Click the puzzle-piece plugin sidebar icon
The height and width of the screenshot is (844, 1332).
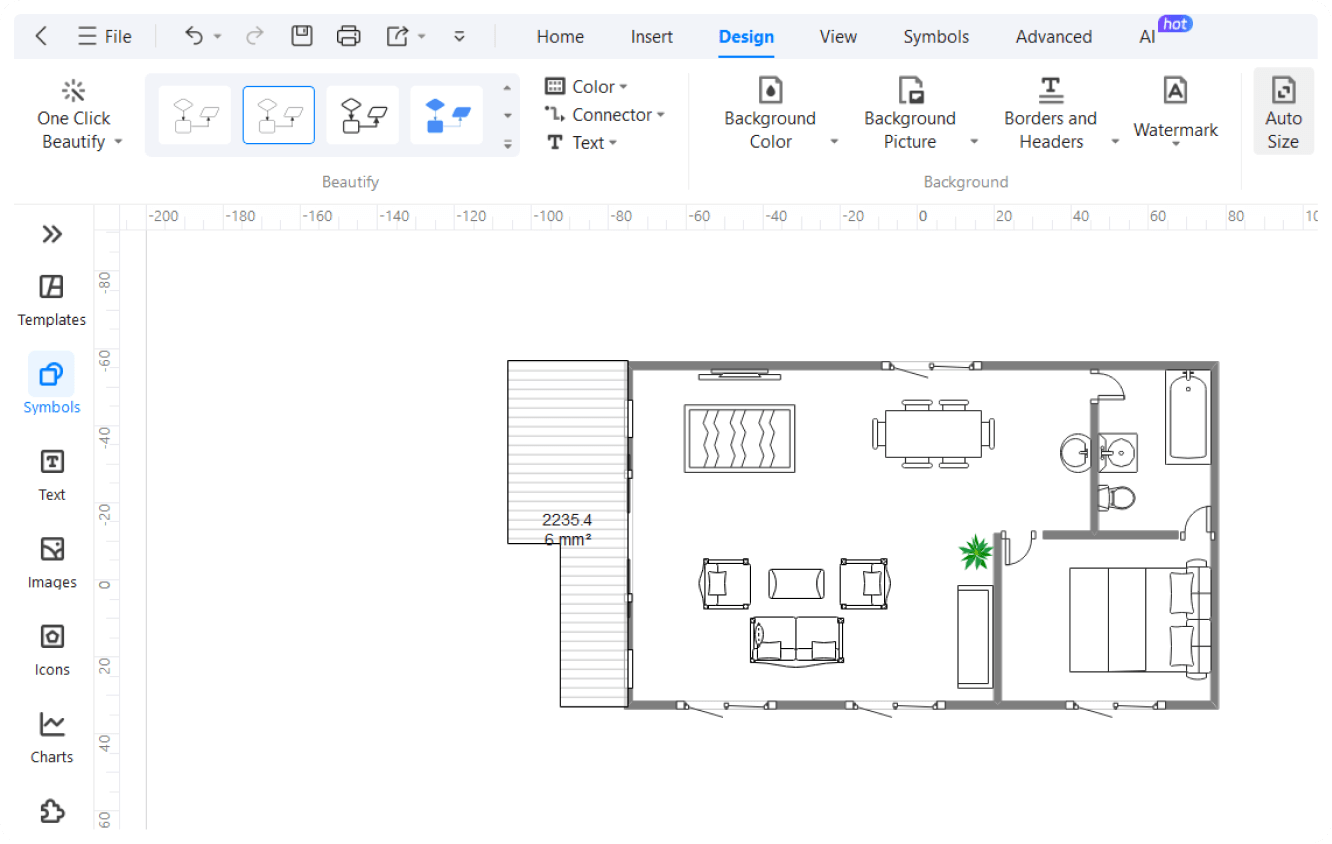pos(51,811)
